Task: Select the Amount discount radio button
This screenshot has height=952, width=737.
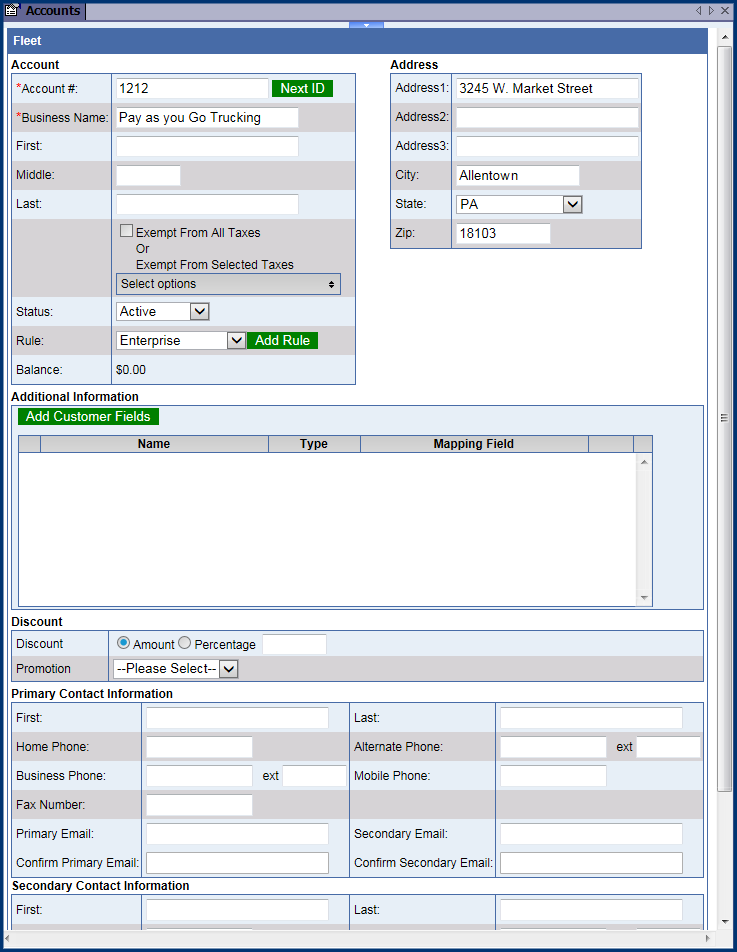Action: (124, 643)
